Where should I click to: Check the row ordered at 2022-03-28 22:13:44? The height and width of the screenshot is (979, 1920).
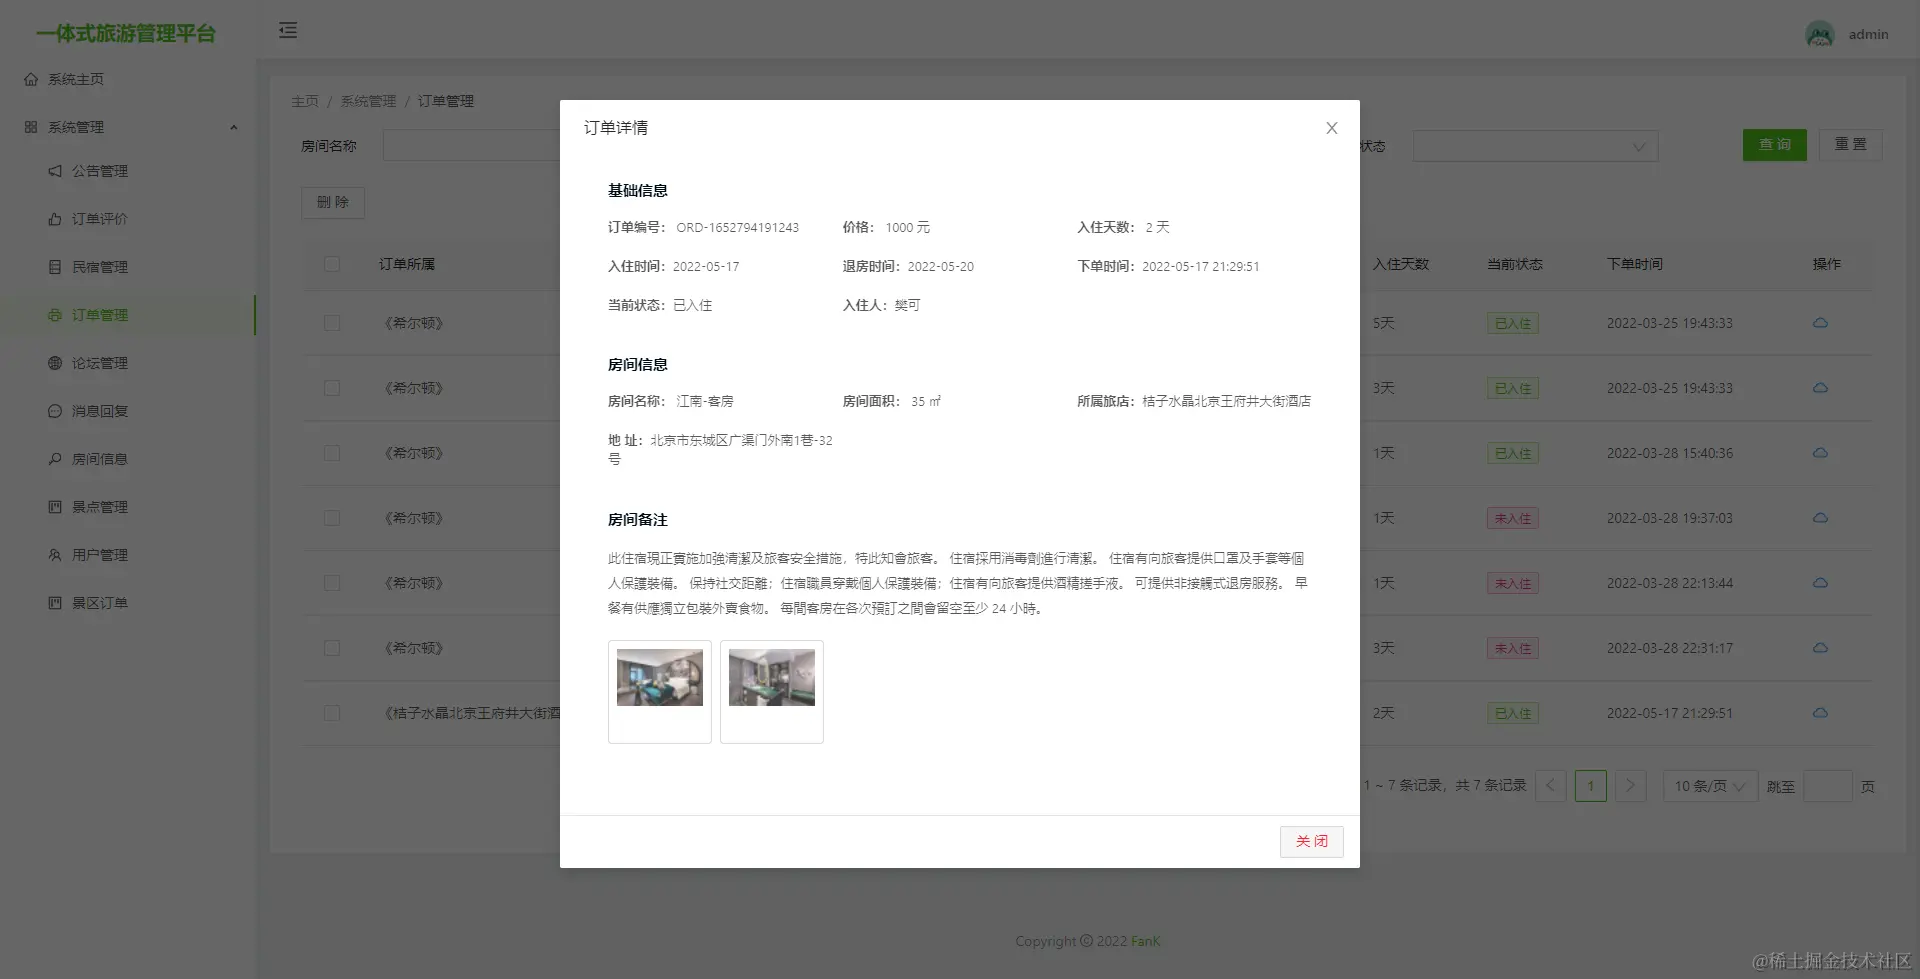(332, 583)
